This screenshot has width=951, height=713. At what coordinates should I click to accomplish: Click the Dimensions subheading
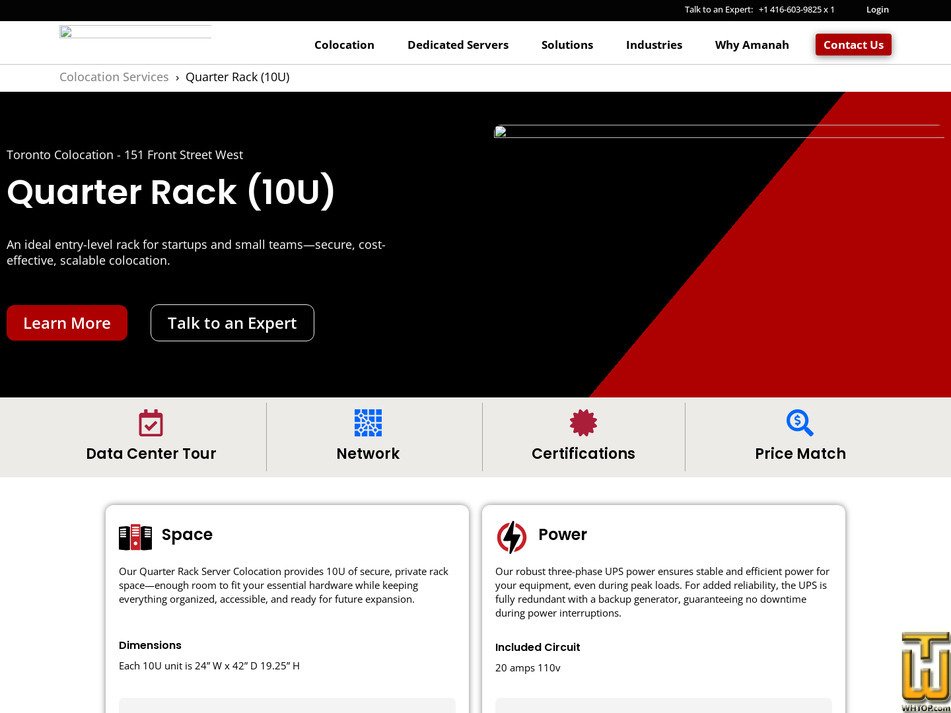(150, 645)
